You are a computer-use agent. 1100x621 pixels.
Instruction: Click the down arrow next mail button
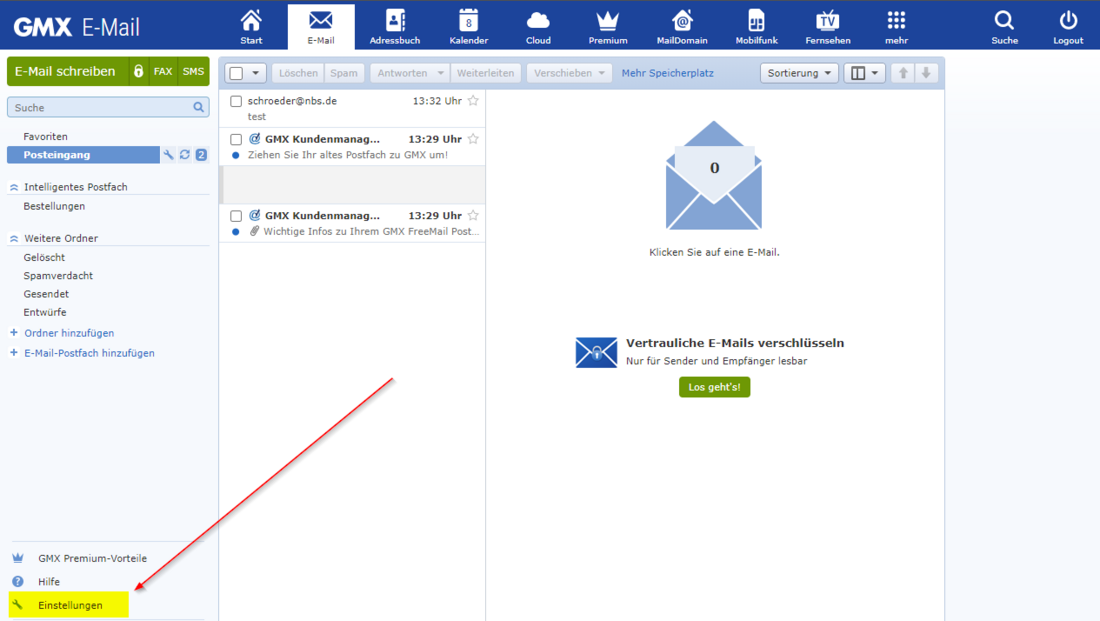pyautogui.click(x=926, y=73)
